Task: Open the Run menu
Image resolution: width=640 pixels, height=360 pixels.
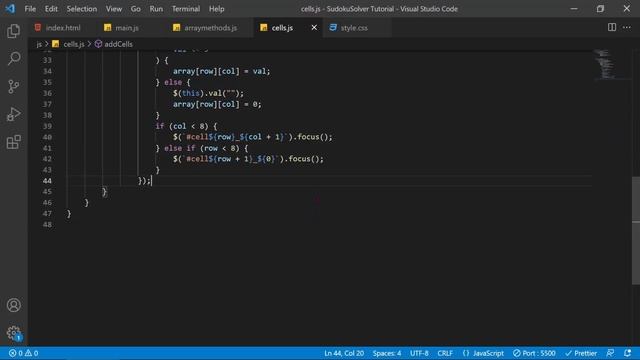Action: point(156,9)
